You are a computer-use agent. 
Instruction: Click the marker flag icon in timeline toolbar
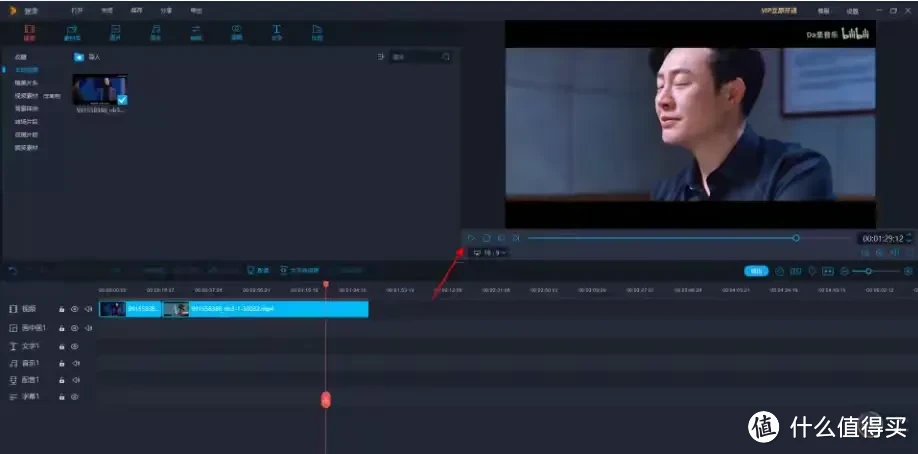[x=812, y=271]
